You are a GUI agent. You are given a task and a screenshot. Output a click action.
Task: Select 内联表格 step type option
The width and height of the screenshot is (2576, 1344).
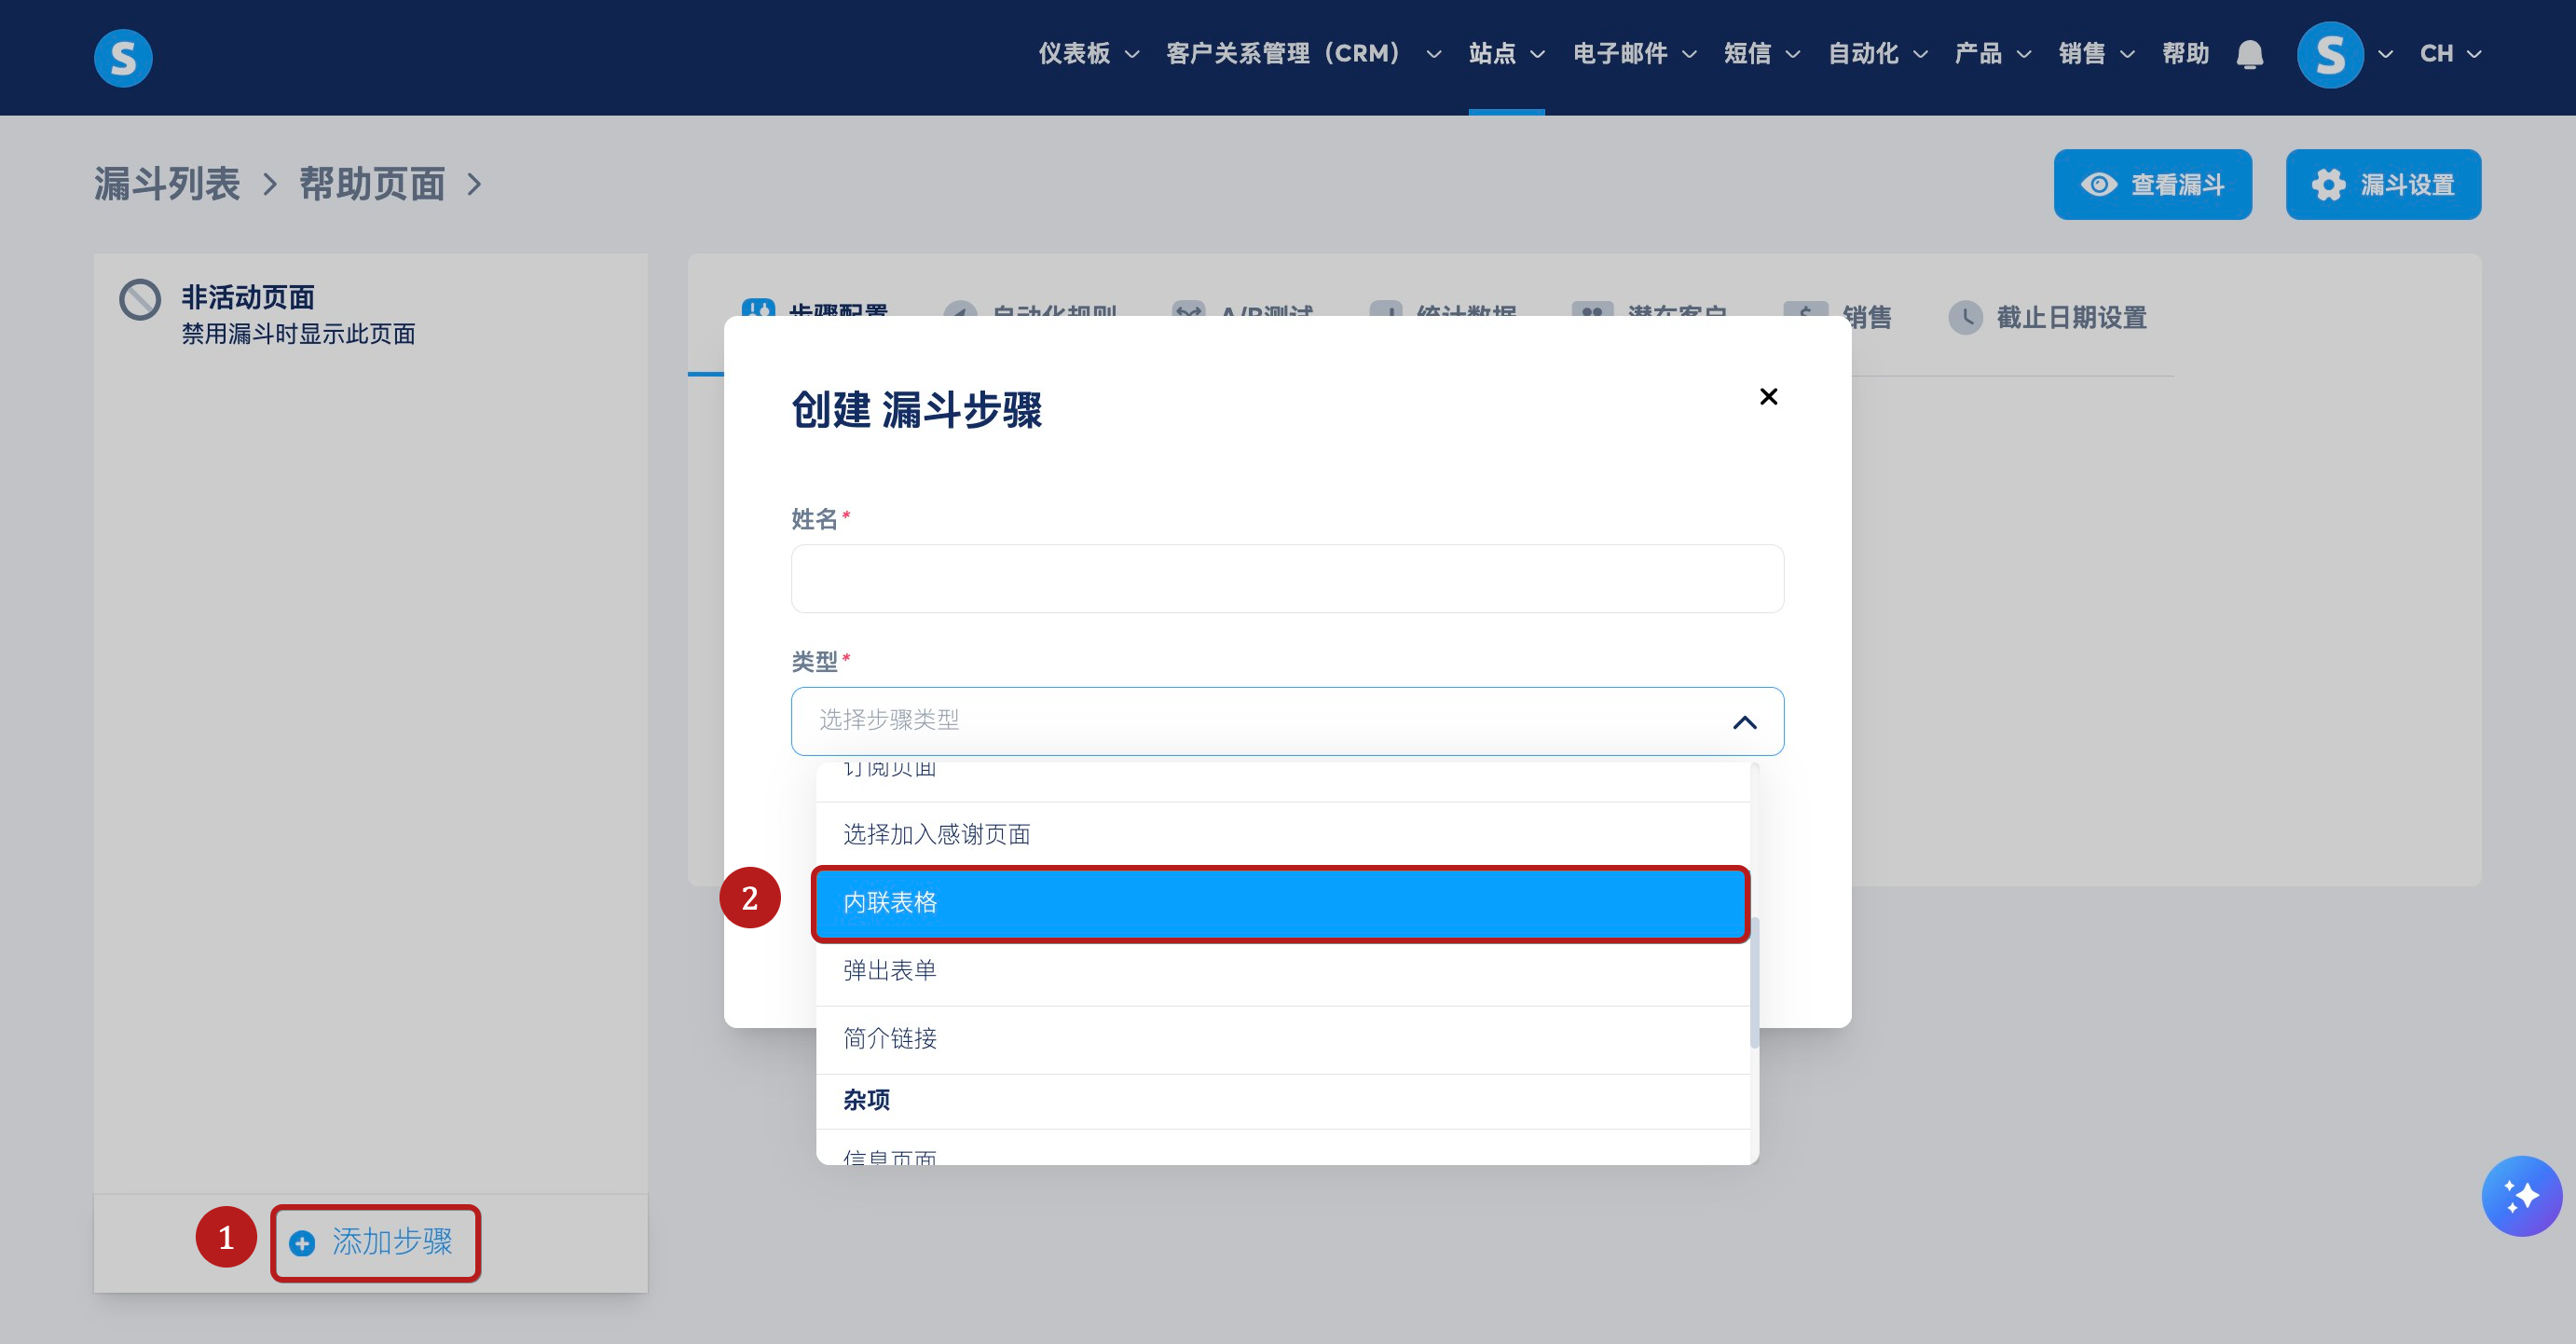1280,903
